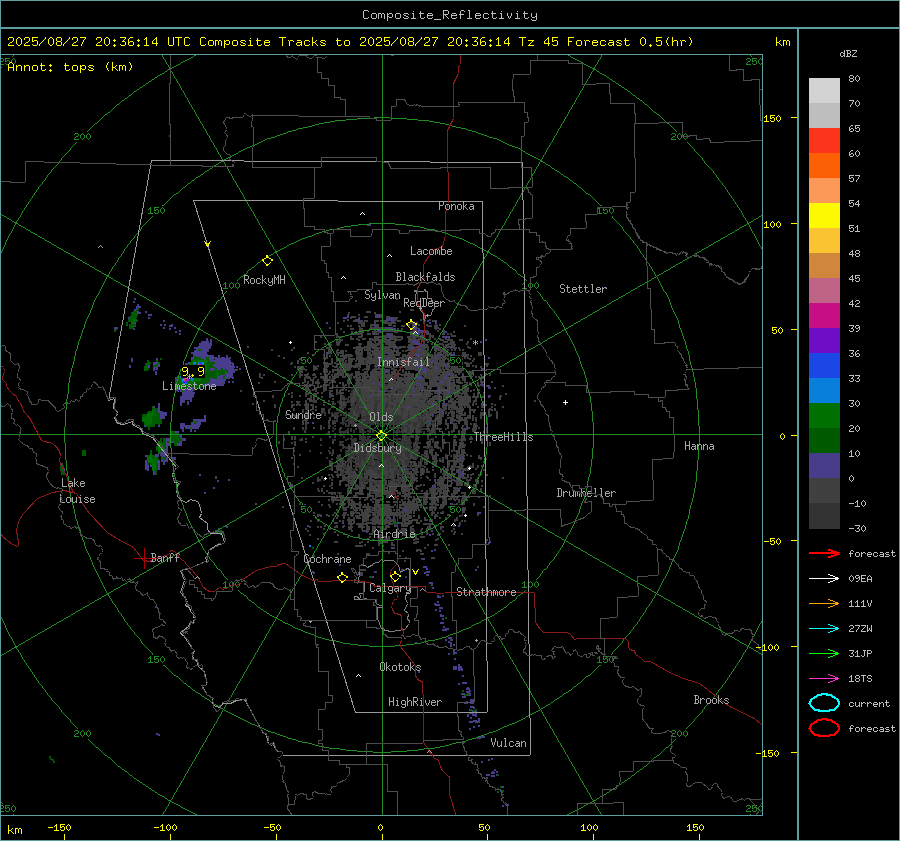
Task: Click the Sundre town label
Action: pos(303,415)
